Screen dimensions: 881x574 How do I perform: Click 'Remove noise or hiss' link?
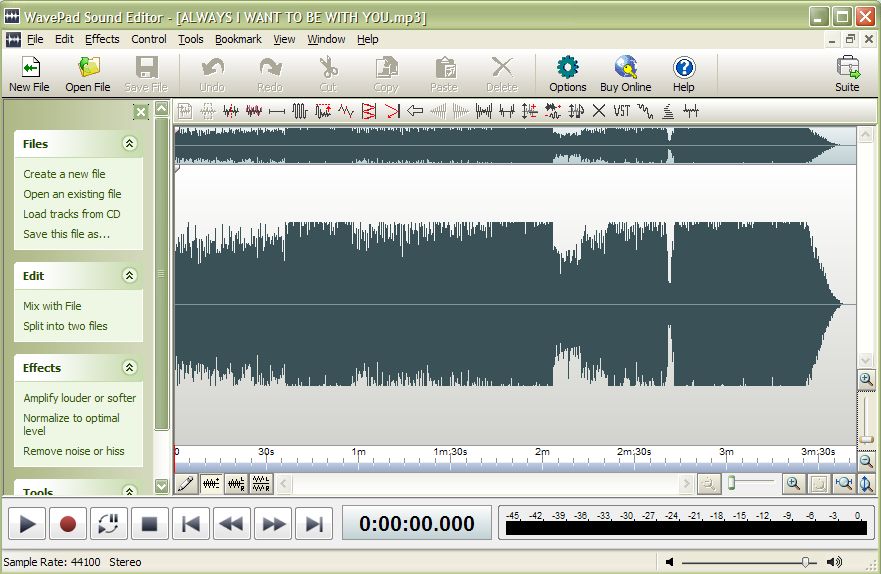74,451
